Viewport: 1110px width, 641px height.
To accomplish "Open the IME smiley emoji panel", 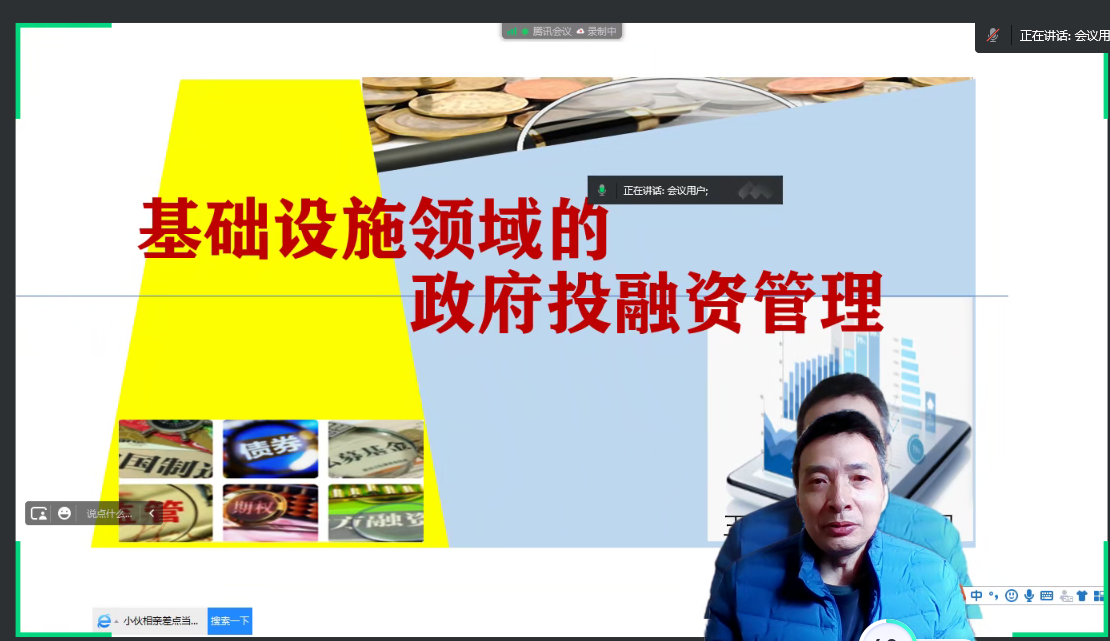I will [1012, 595].
